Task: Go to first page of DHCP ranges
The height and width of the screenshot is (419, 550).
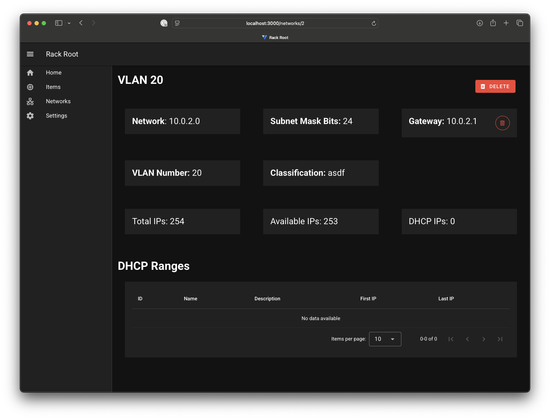Action: coord(451,339)
